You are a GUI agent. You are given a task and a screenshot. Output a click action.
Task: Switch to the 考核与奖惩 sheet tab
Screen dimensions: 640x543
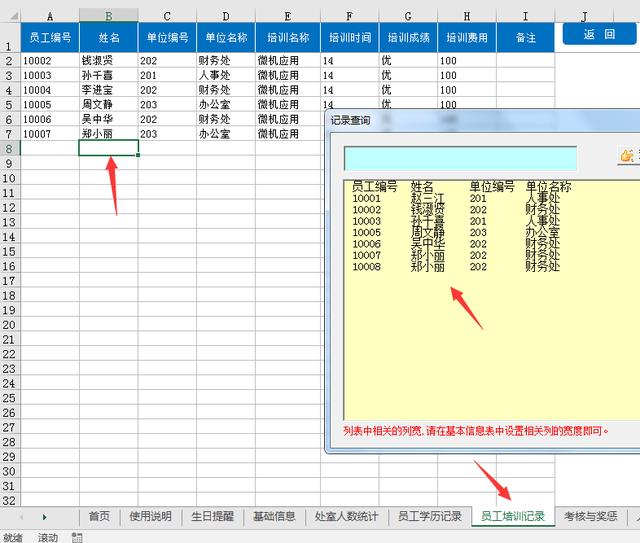pyautogui.click(x=590, y=516)
